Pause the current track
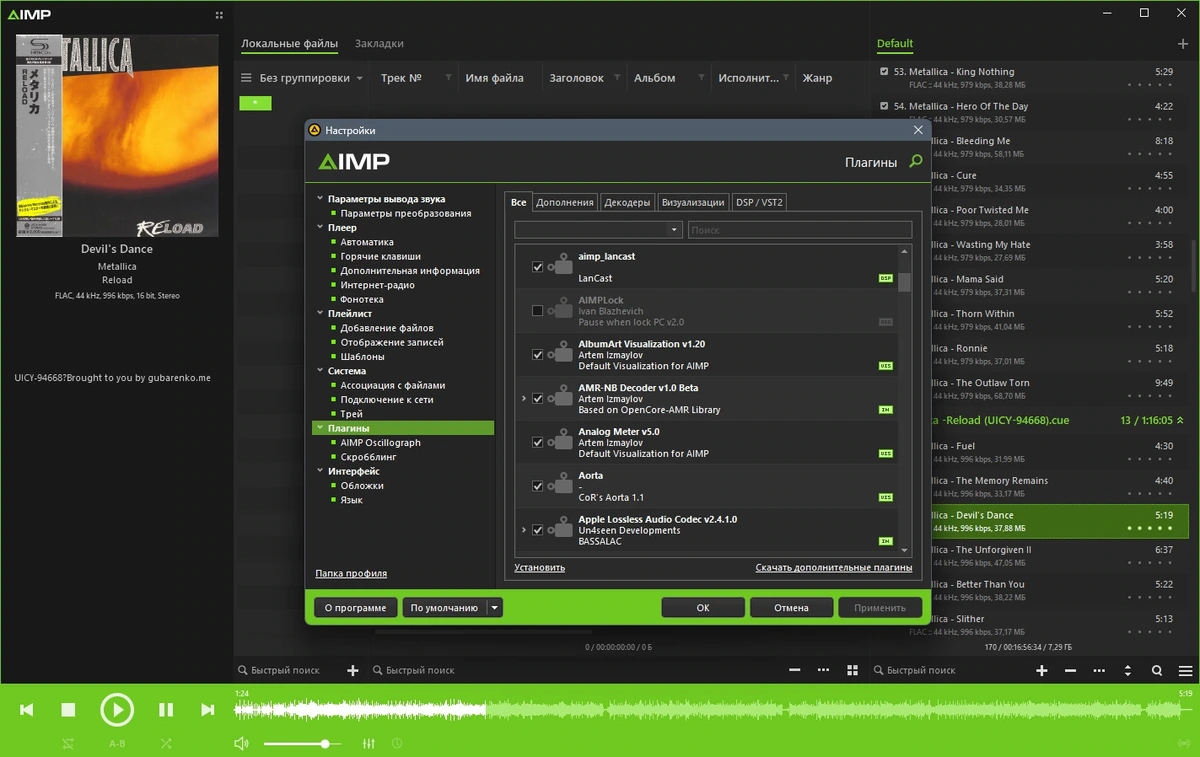1200x757 pixels. [x=166, y=710]
